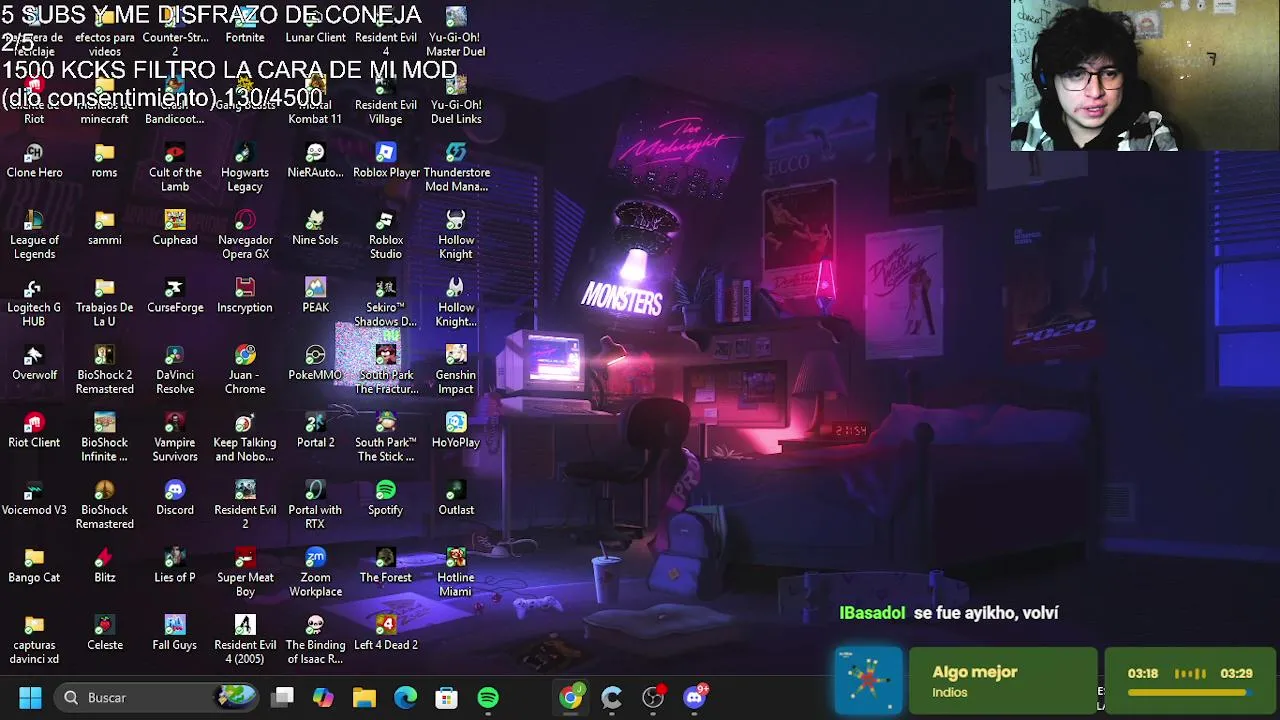Select the Lunar Client desktop icon
Screen dimensions: 1280x720
315,26
